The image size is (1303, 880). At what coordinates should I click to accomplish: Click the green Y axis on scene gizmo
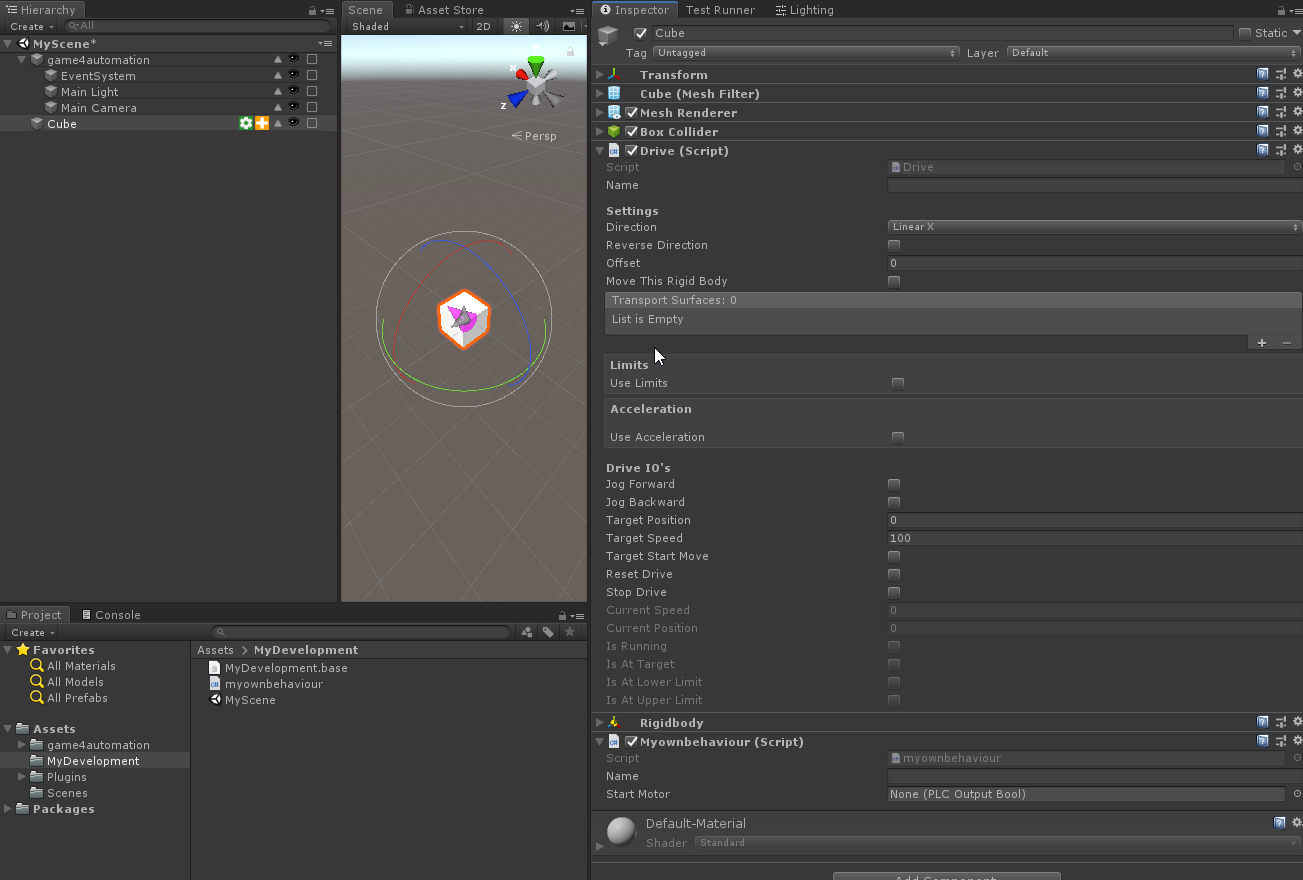pos(537,66)
